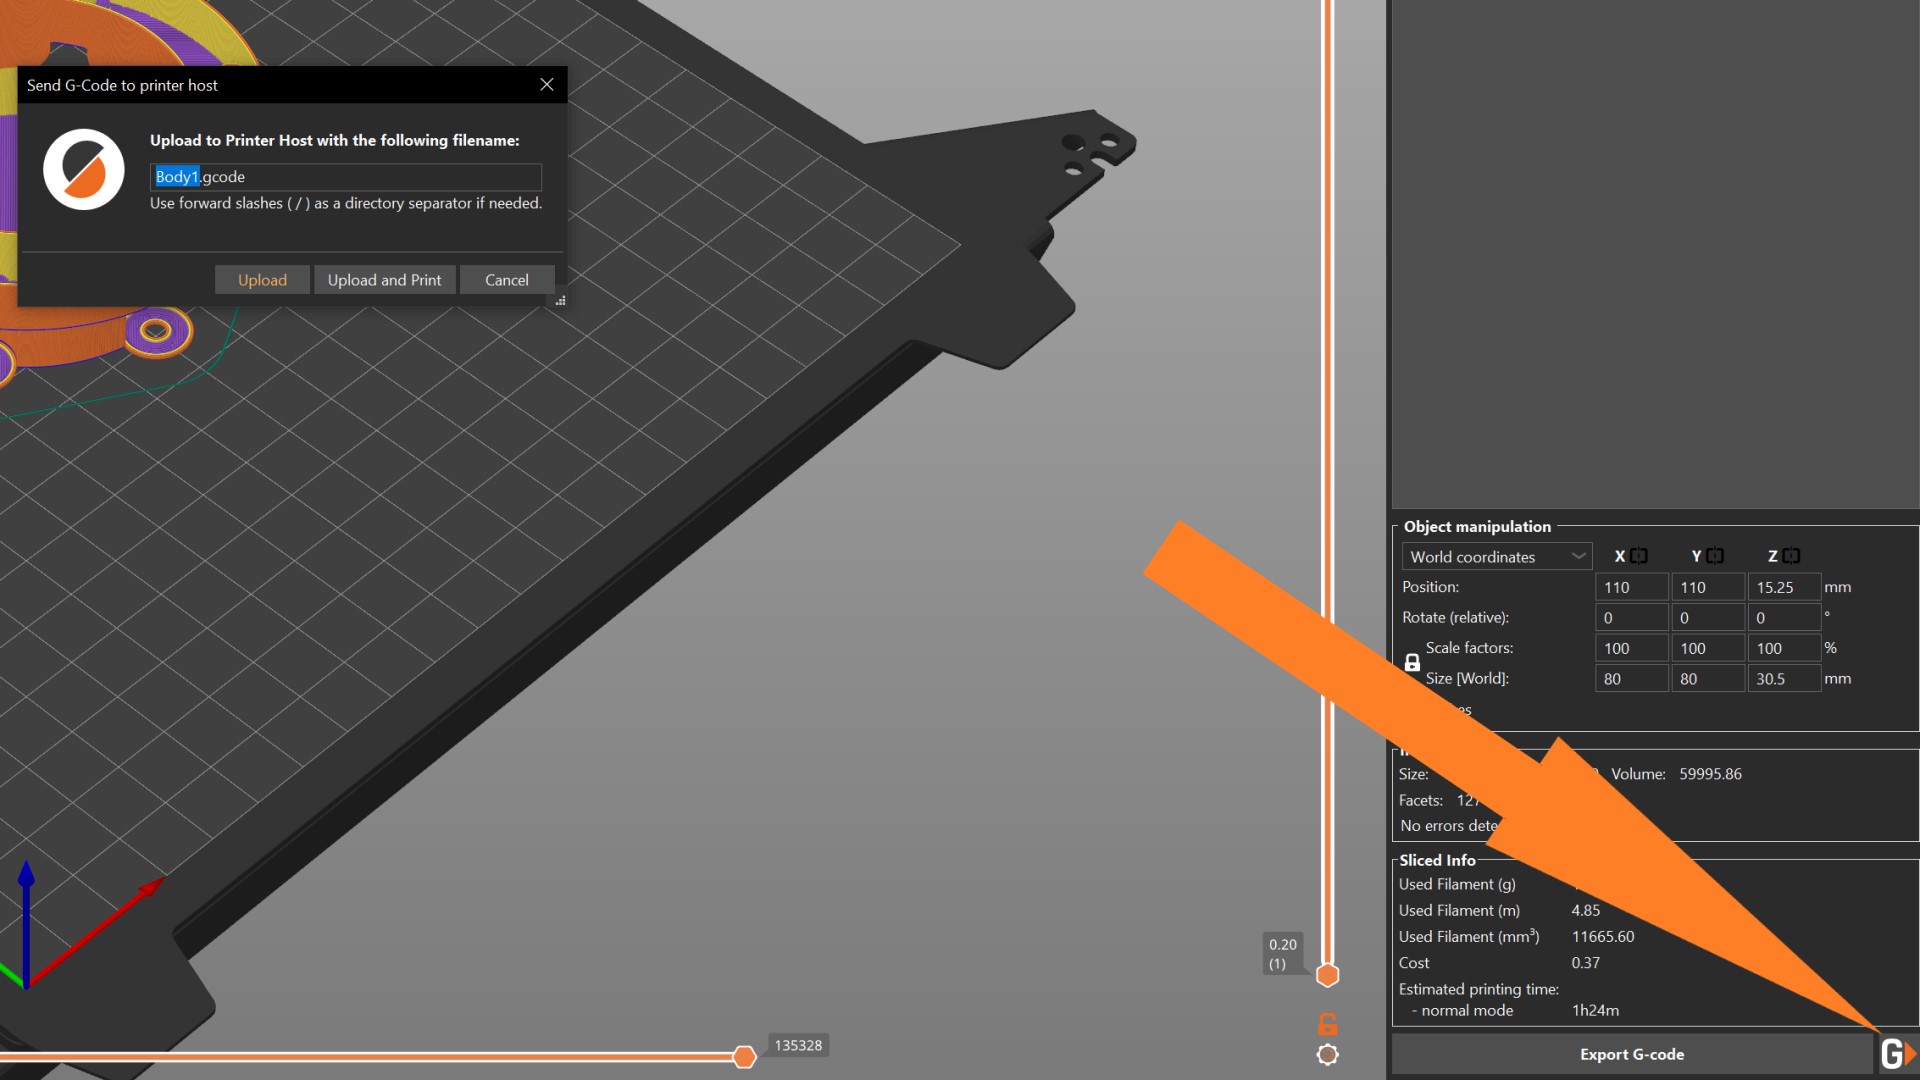
Task: Click the Z position field showing 15.25
Action: click(x=1782, y=587)
